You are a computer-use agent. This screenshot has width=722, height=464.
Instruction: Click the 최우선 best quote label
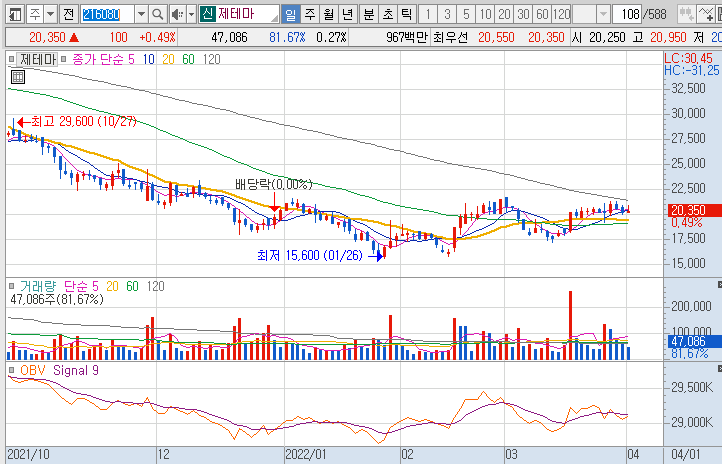(x=451, y=37)
